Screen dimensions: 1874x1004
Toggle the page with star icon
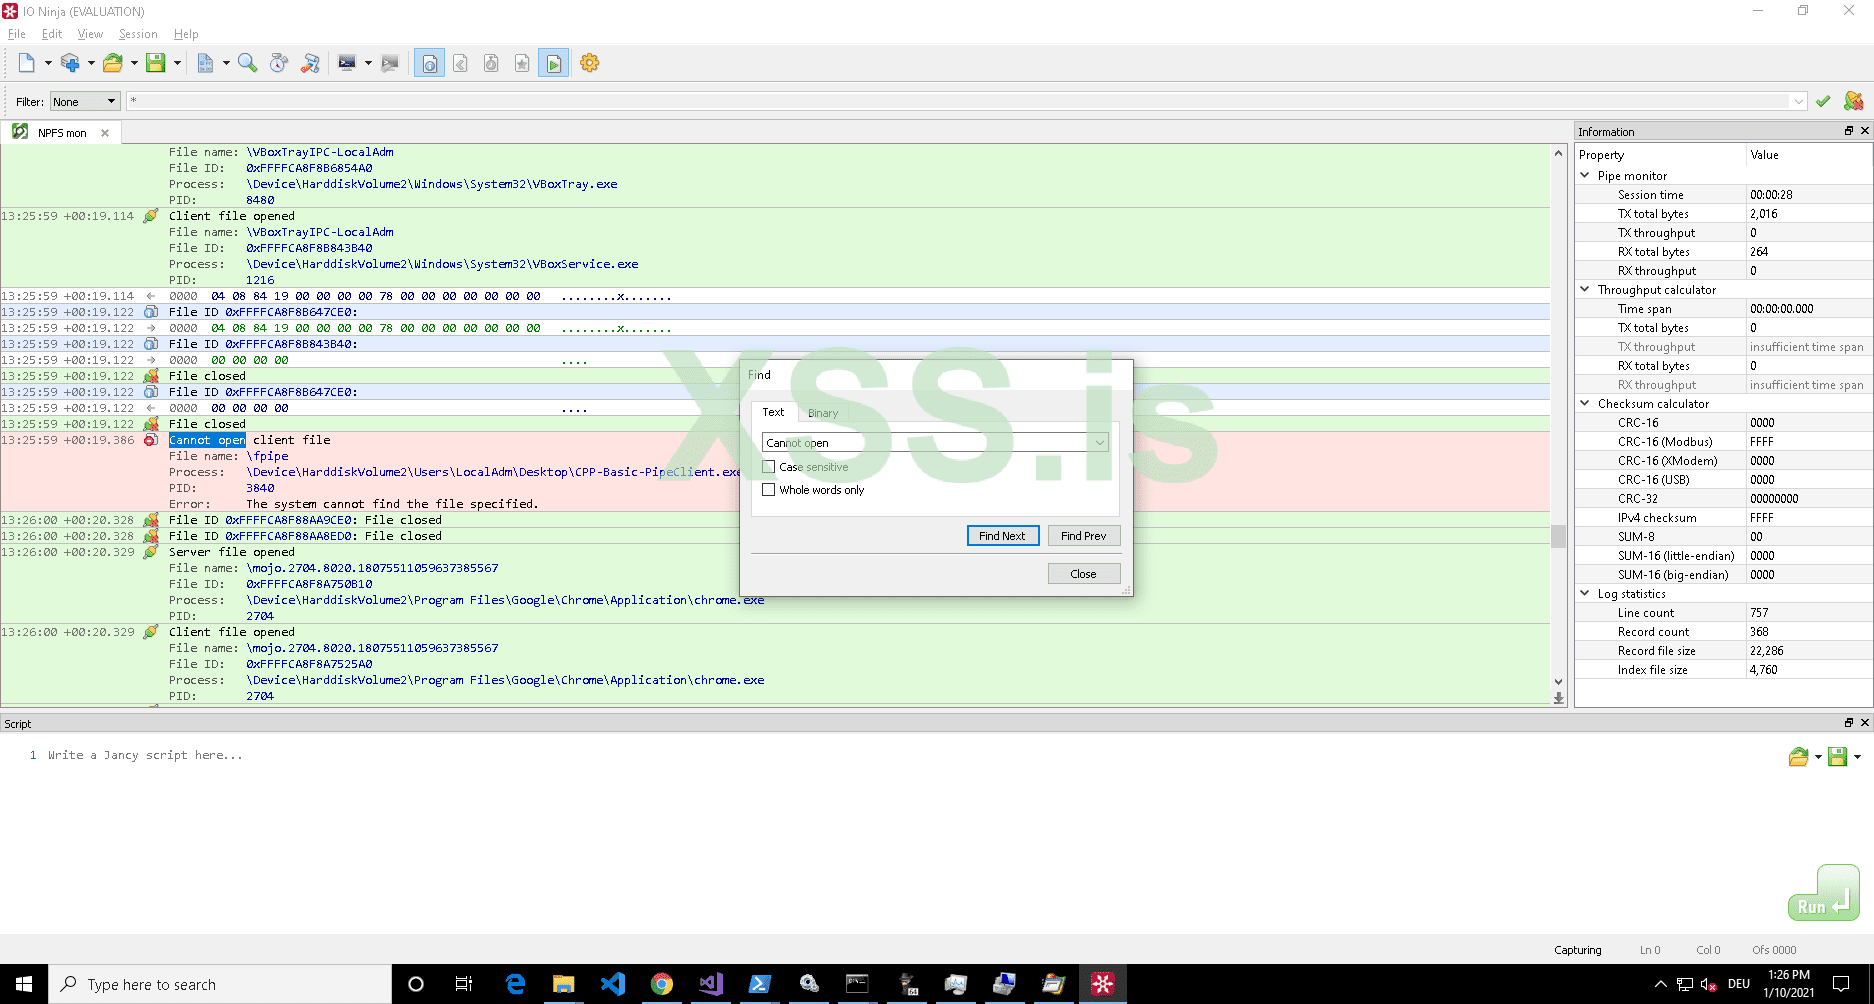522,63
